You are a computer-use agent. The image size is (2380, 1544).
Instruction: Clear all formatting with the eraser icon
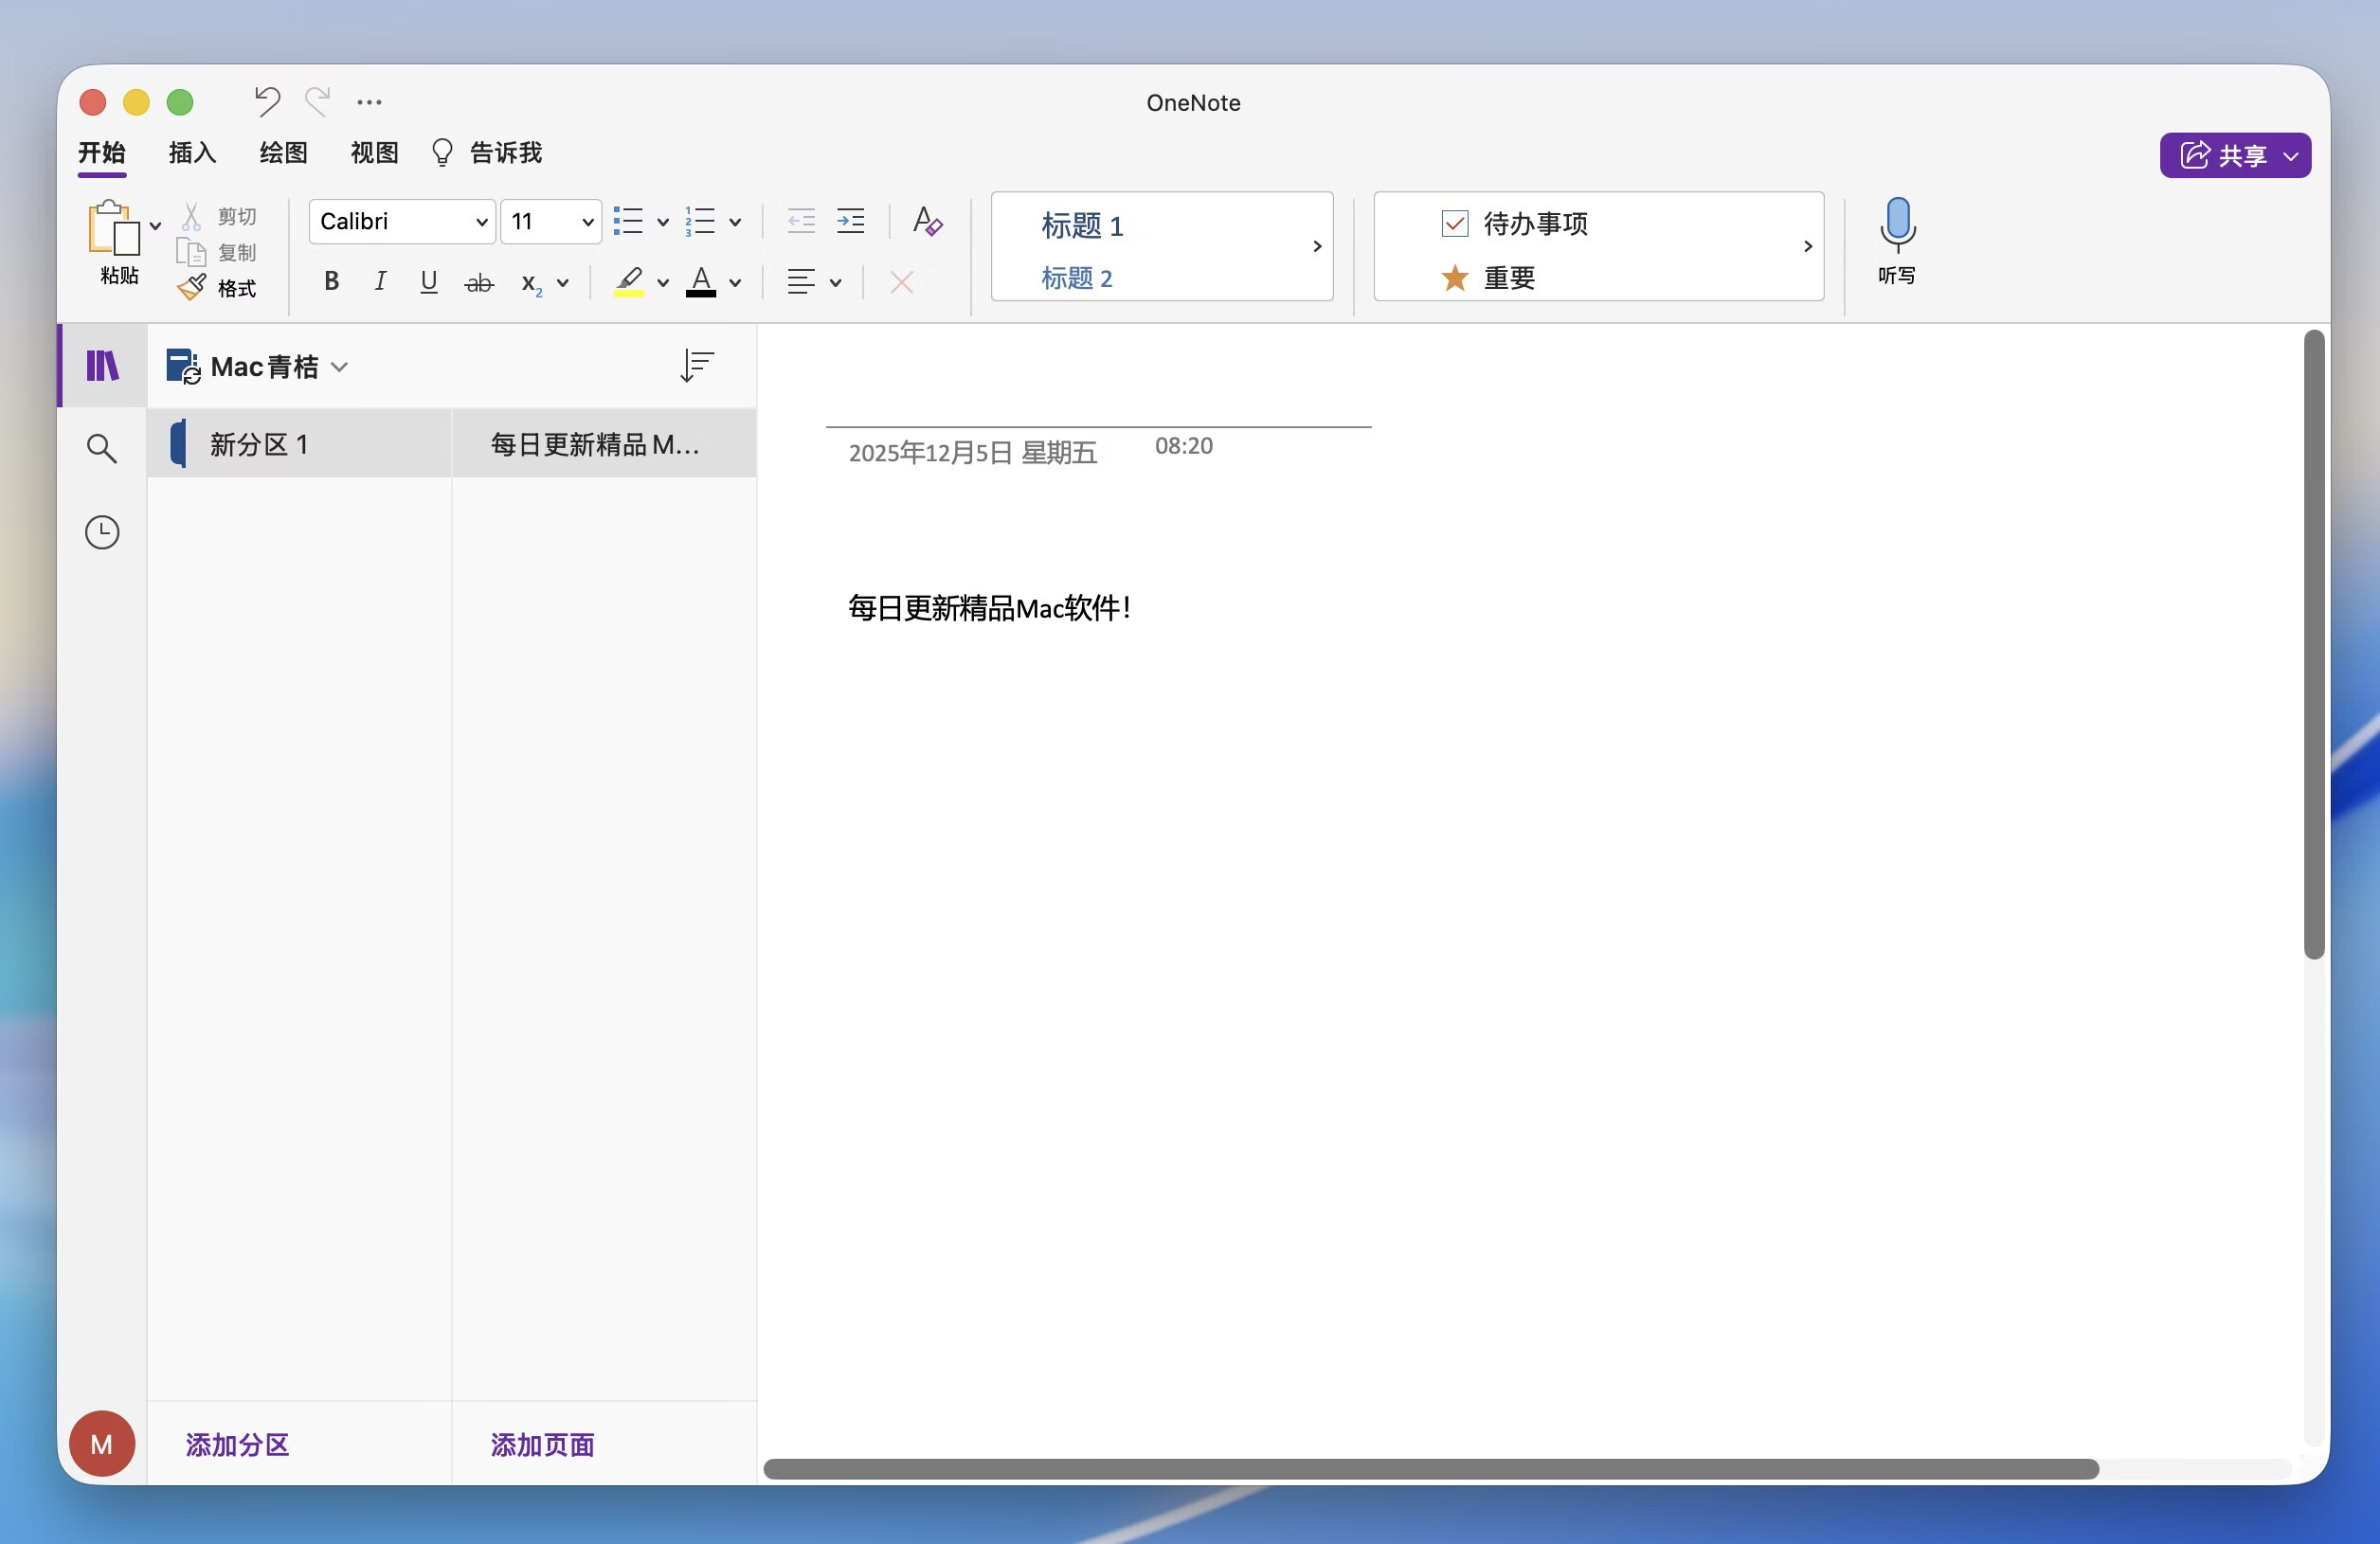(900, 283)
